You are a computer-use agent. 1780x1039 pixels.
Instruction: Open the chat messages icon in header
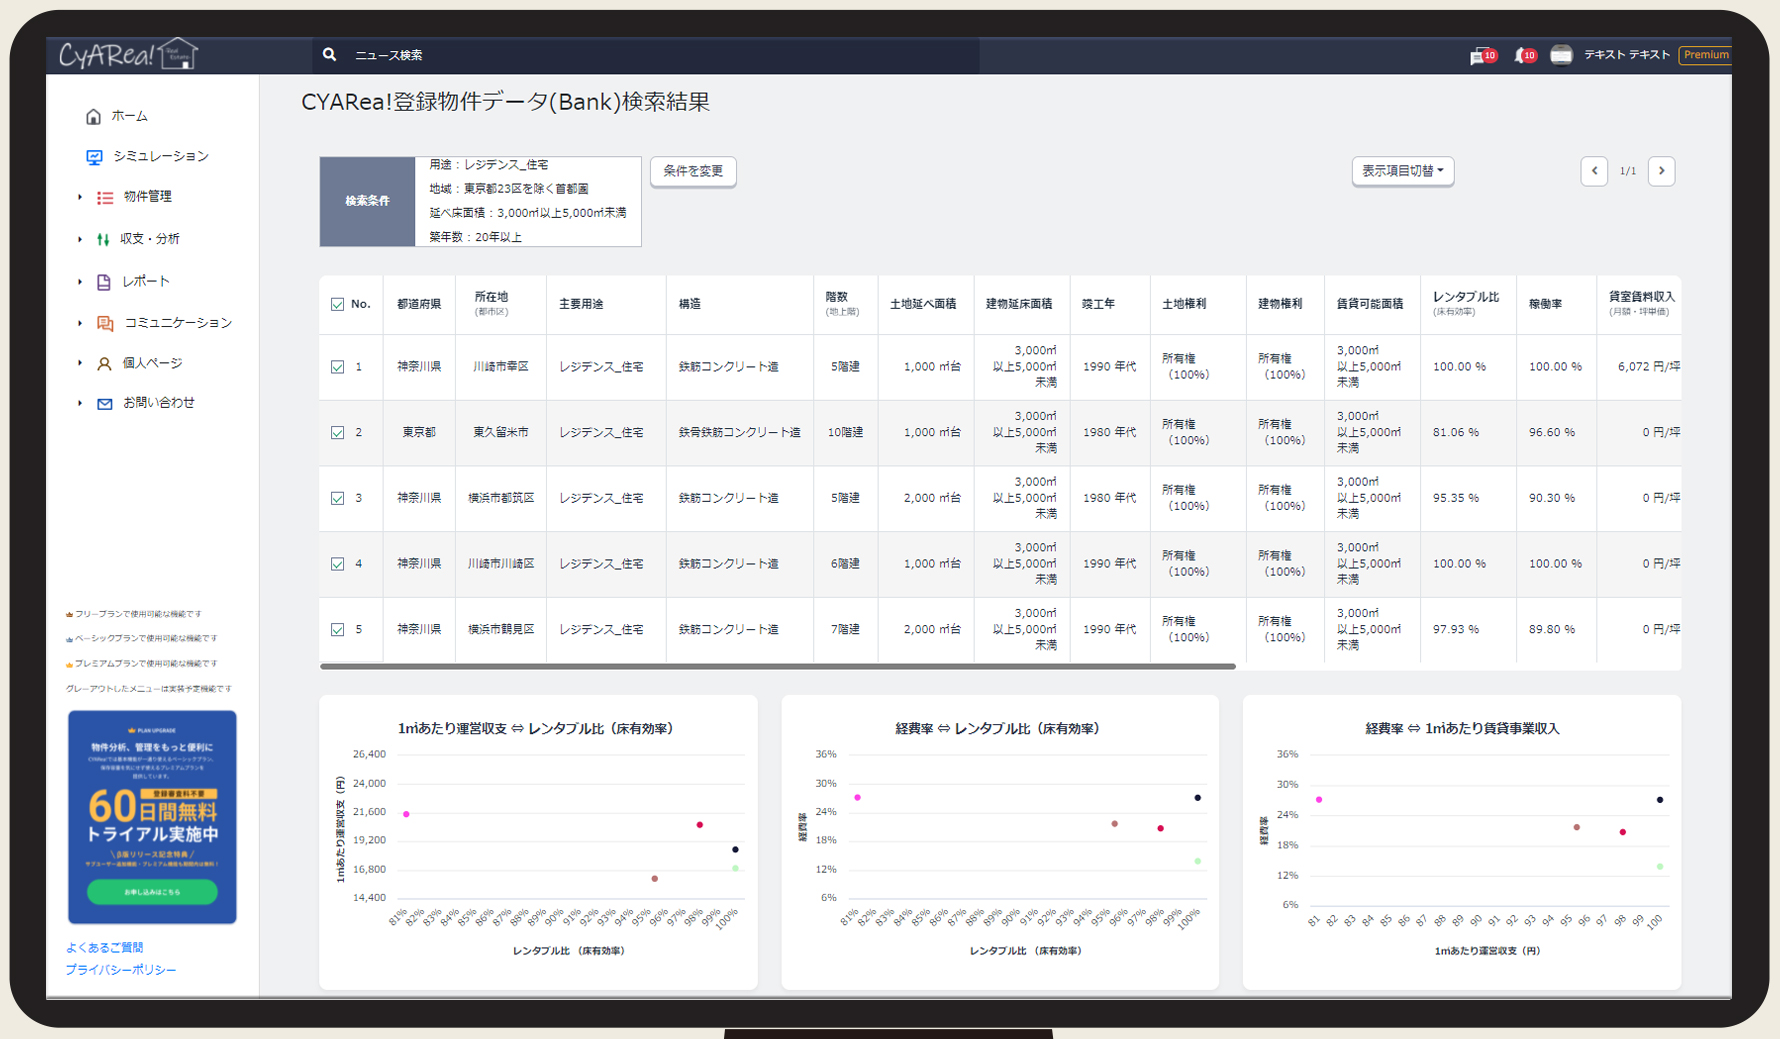coord(1479,56)
